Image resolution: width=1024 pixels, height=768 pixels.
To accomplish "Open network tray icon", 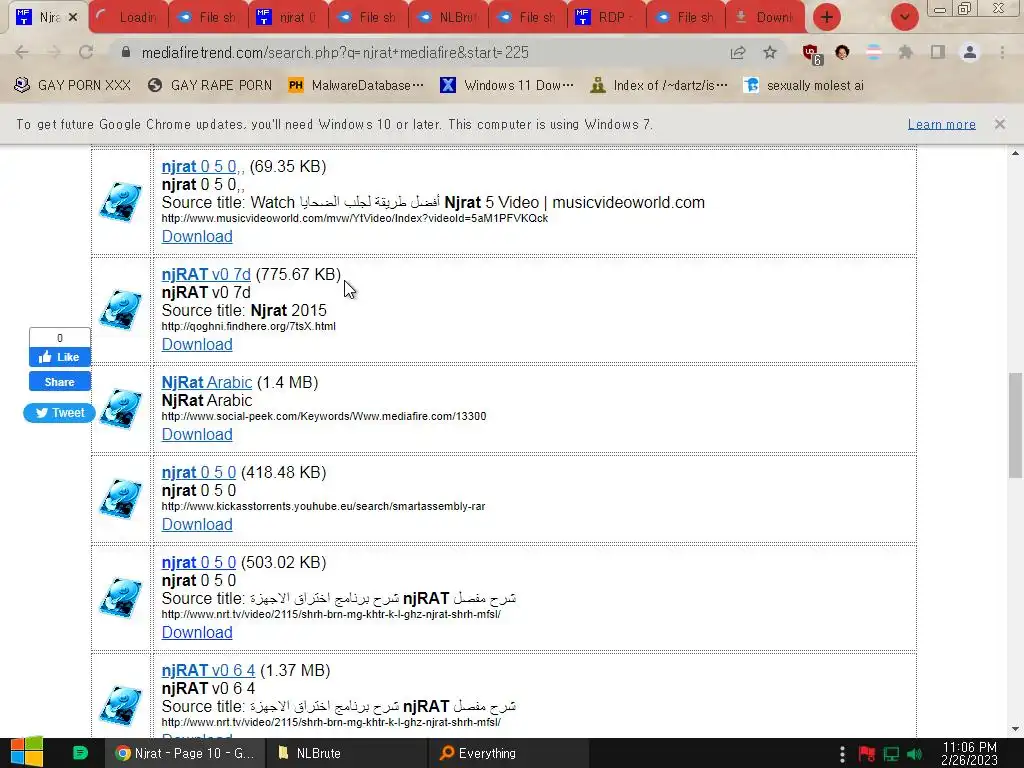I will pyautogui.click(x=891, y=754).
